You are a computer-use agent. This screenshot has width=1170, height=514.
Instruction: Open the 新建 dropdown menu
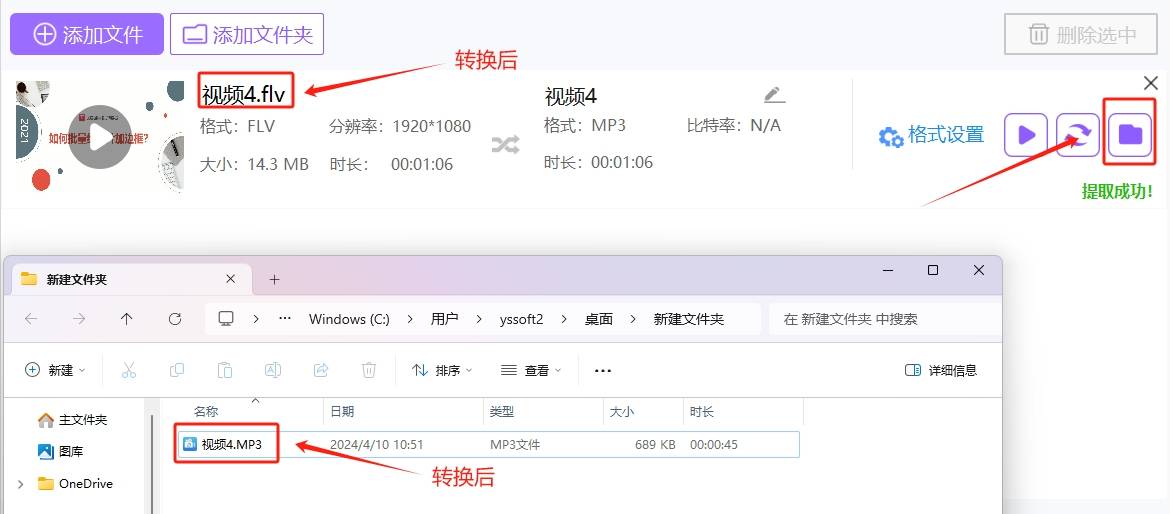tap(55, 370)
